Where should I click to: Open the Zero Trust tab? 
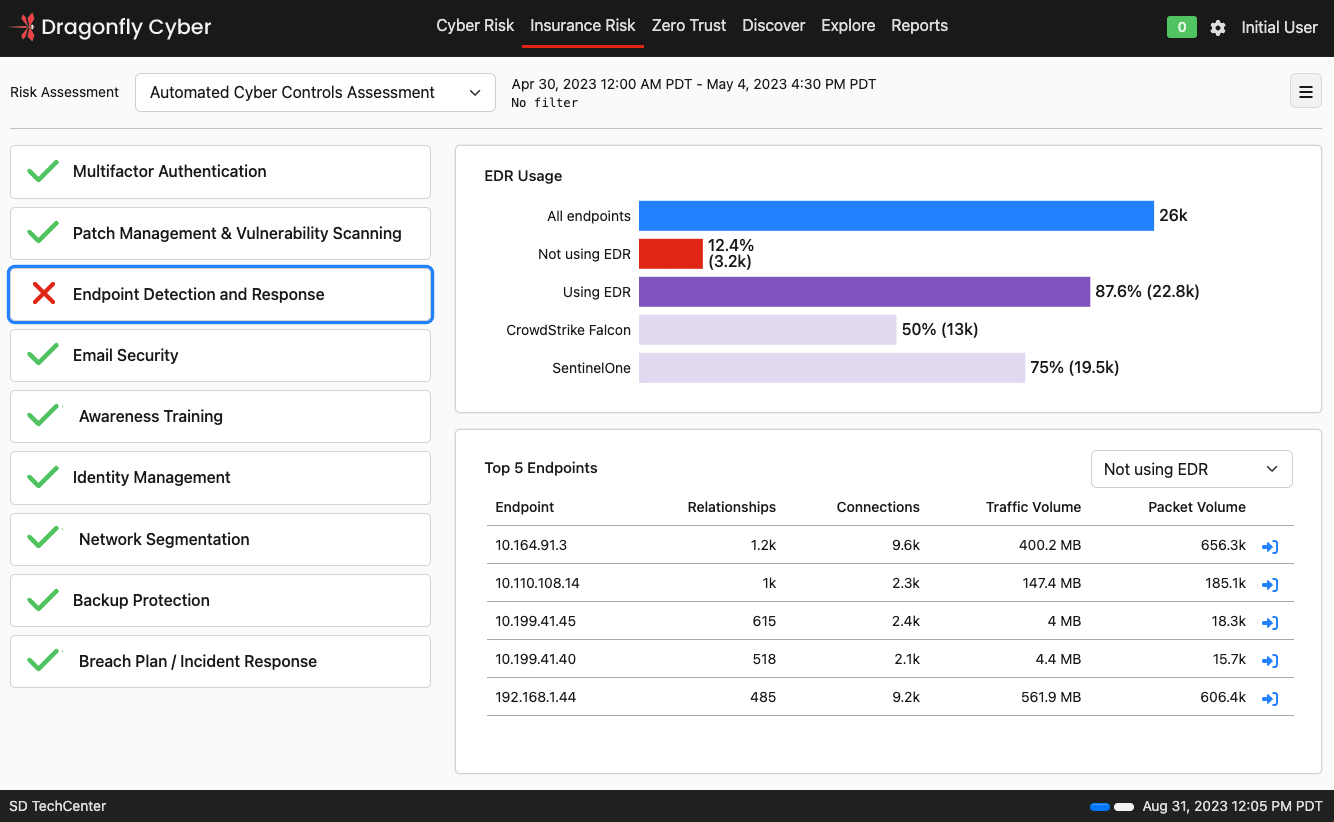tap(689, 26)
